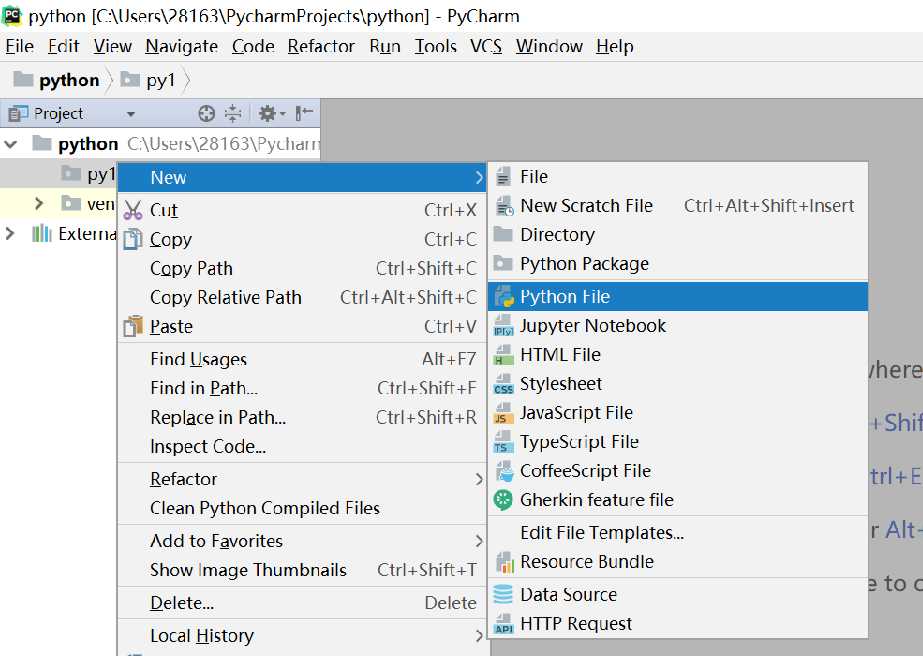Click the Paste clipboard icon
This screenshot has width=923, height=656.
133,326
